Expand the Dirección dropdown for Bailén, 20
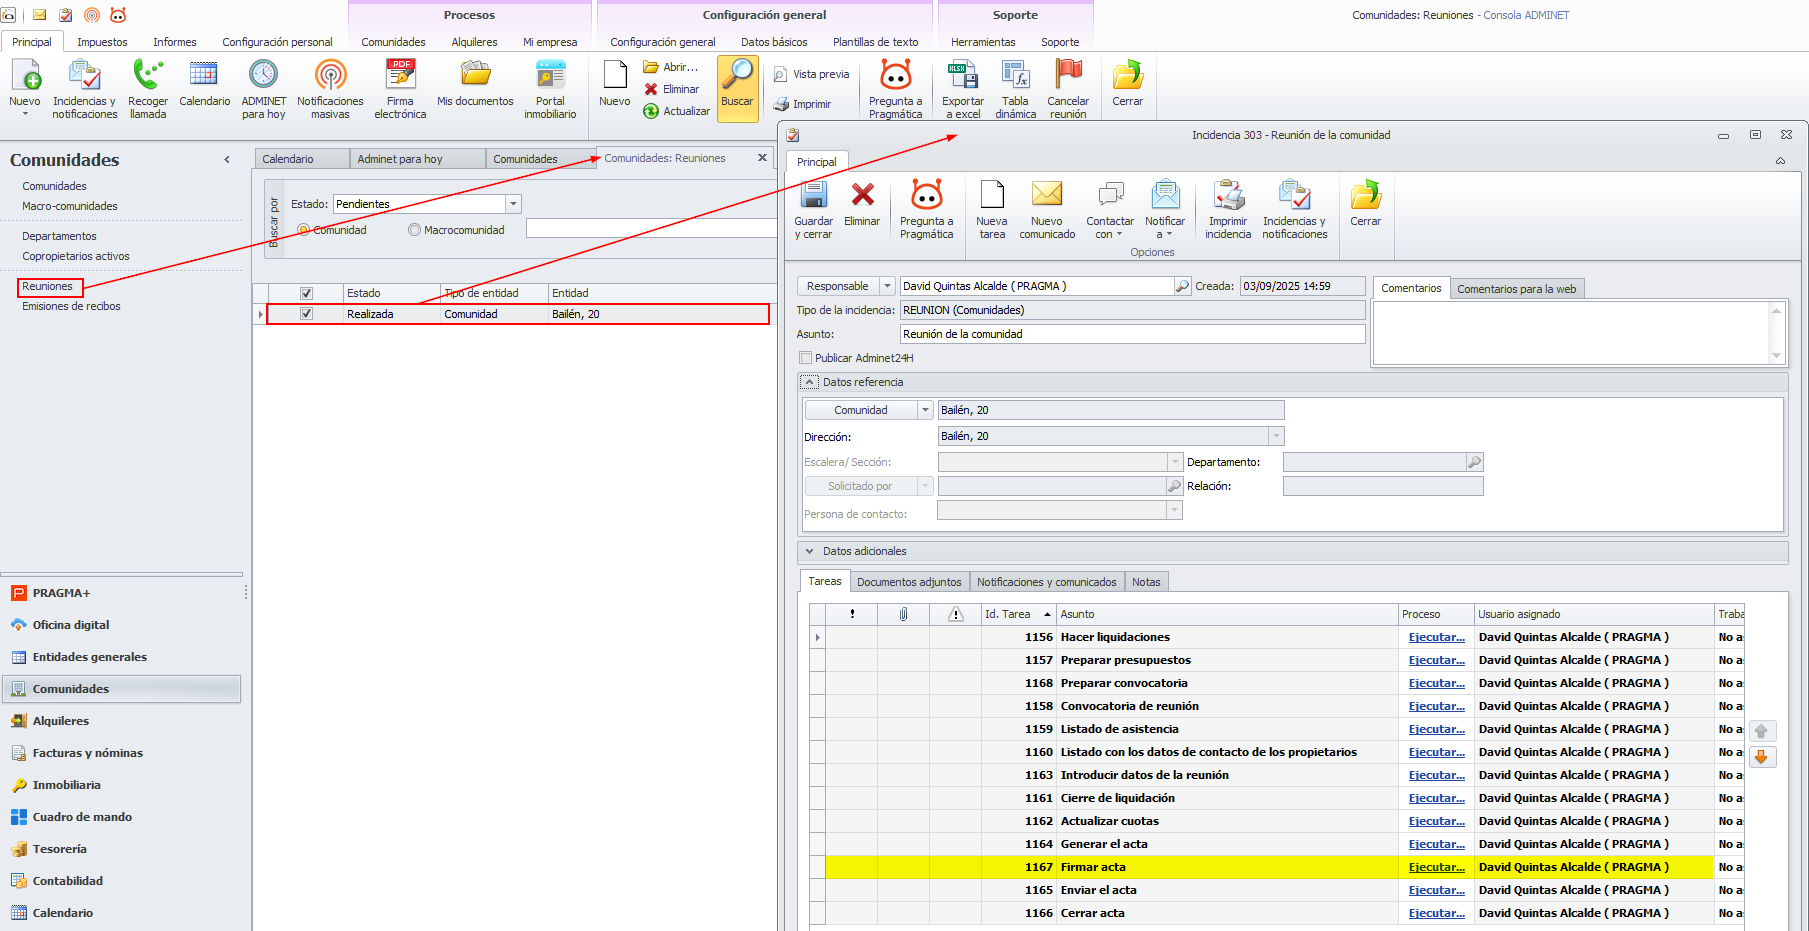 [1276, 436]
